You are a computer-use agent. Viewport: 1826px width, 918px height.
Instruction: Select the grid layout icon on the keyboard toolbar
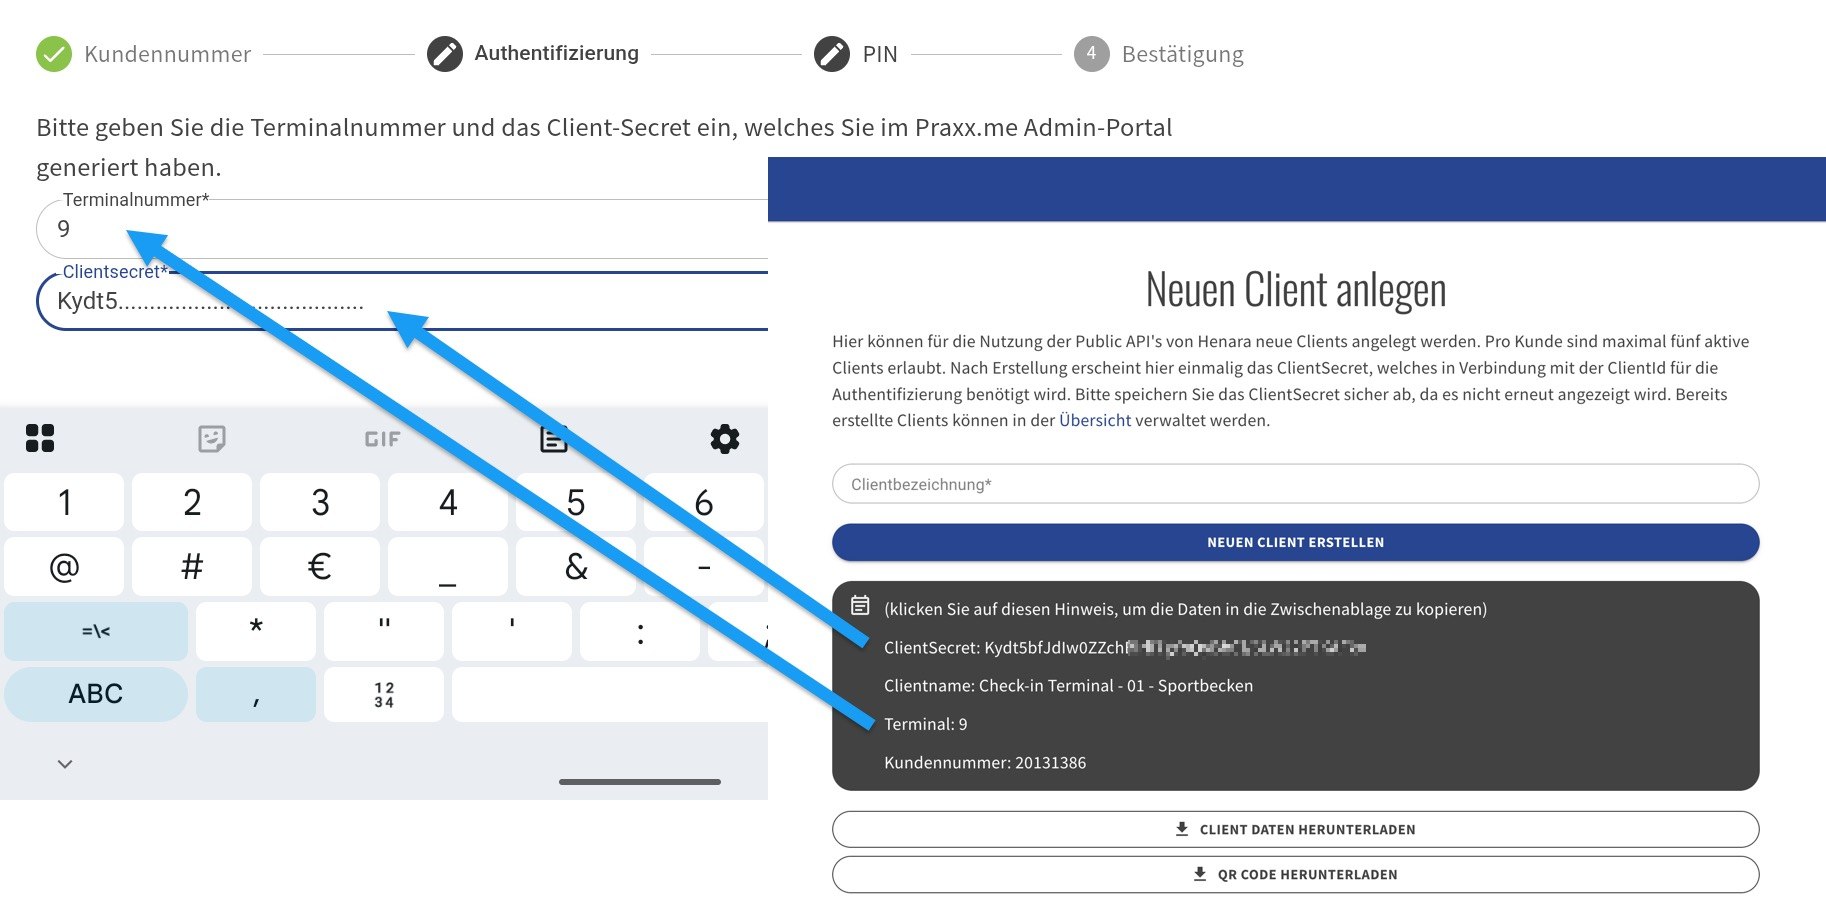39,439
